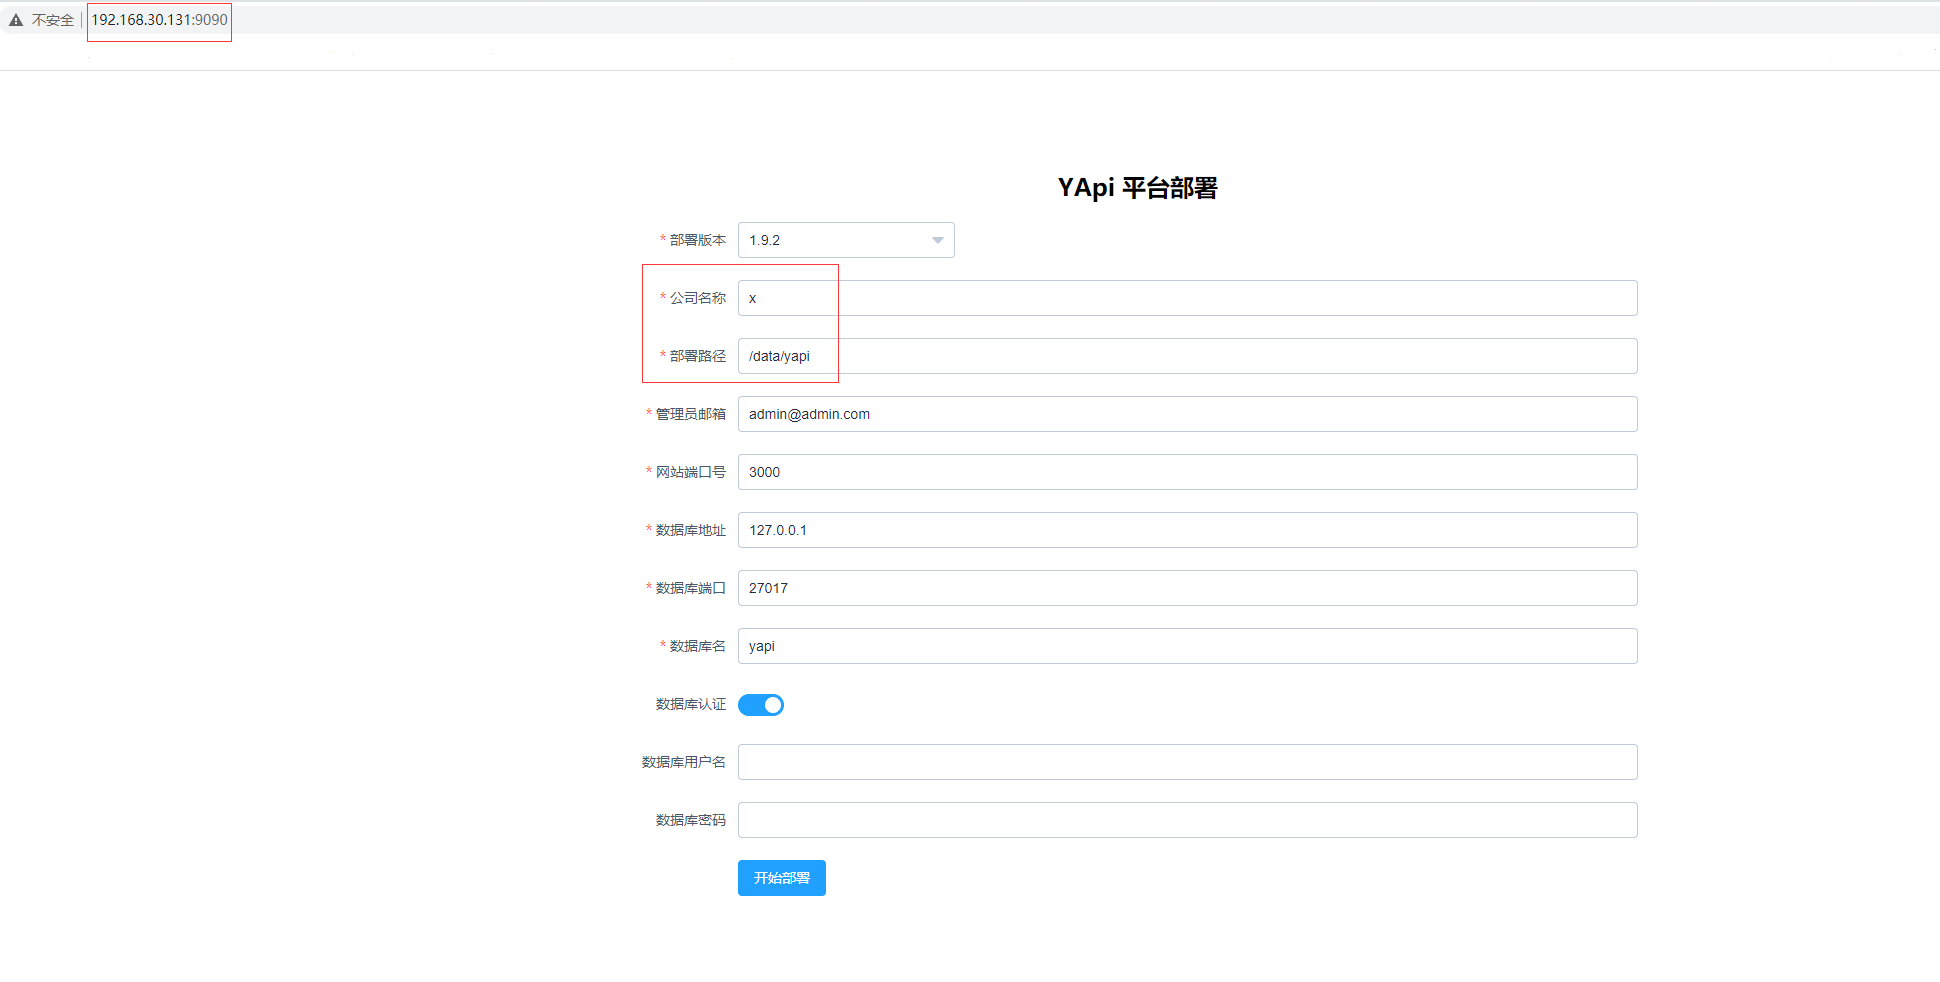Click the 管理员邮箱 input field

[1187, 414]
